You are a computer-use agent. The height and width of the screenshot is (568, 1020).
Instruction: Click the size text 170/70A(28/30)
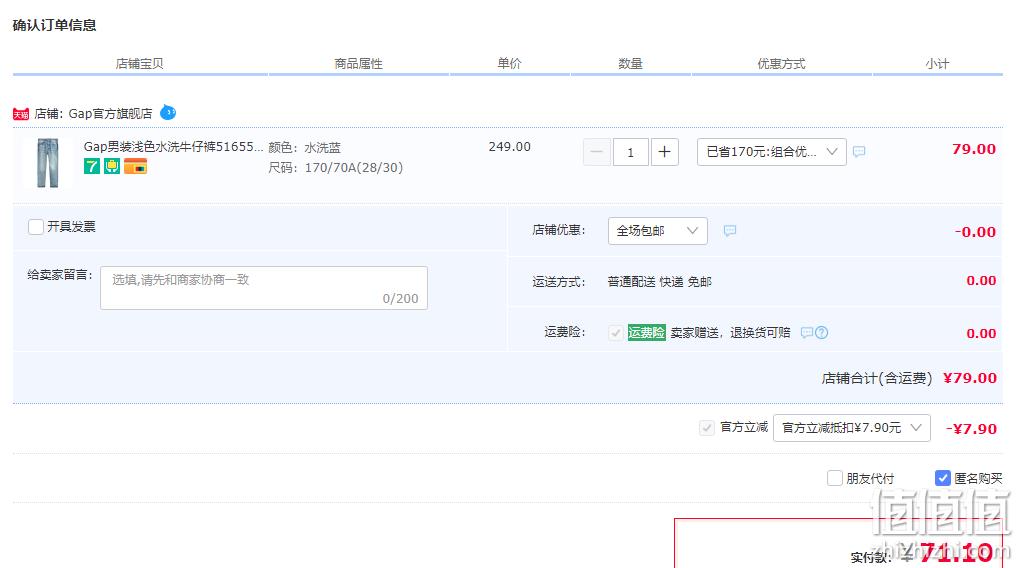[354, 168]
